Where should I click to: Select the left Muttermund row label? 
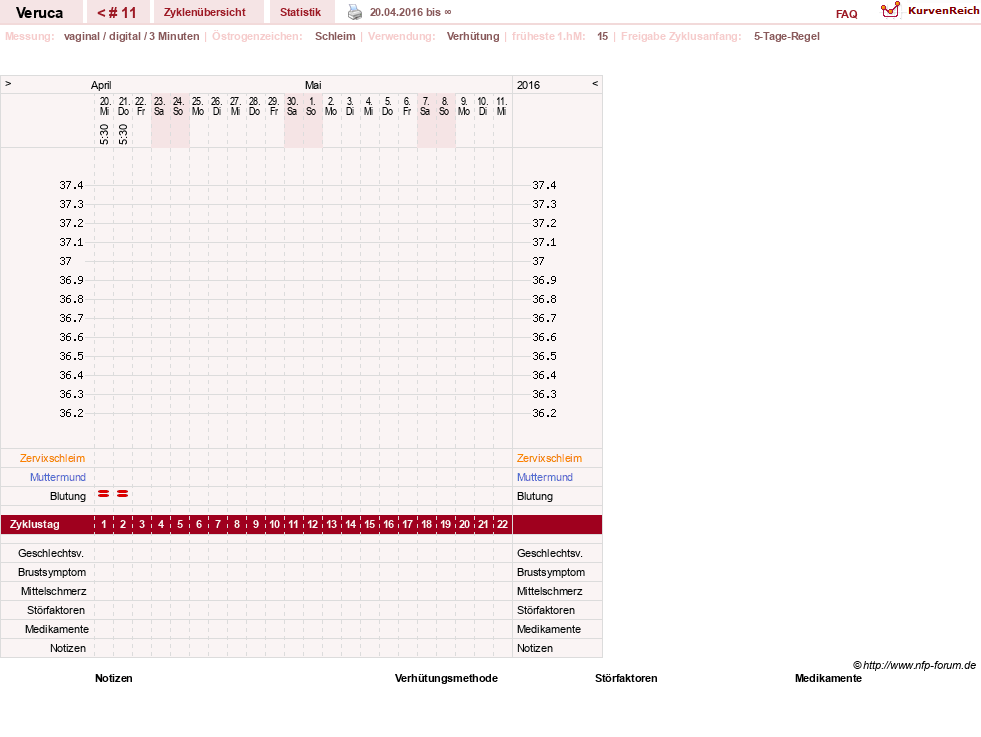58,477
